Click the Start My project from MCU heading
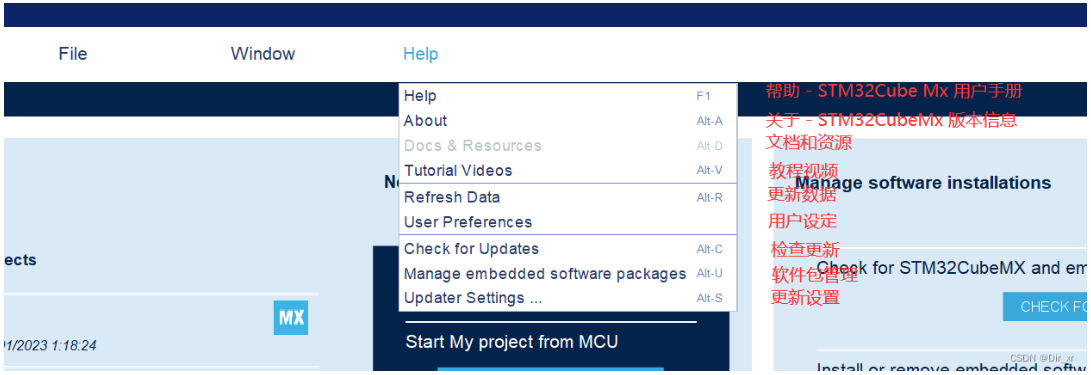 511,342
